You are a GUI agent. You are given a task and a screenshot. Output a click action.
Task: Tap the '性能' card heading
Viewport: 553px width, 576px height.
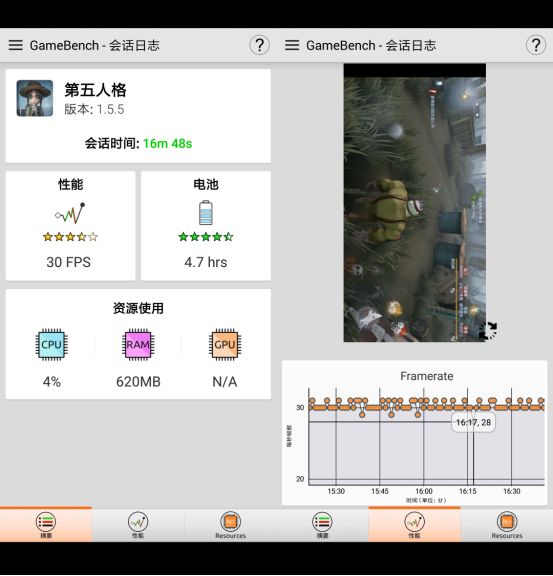pos(70,184)
